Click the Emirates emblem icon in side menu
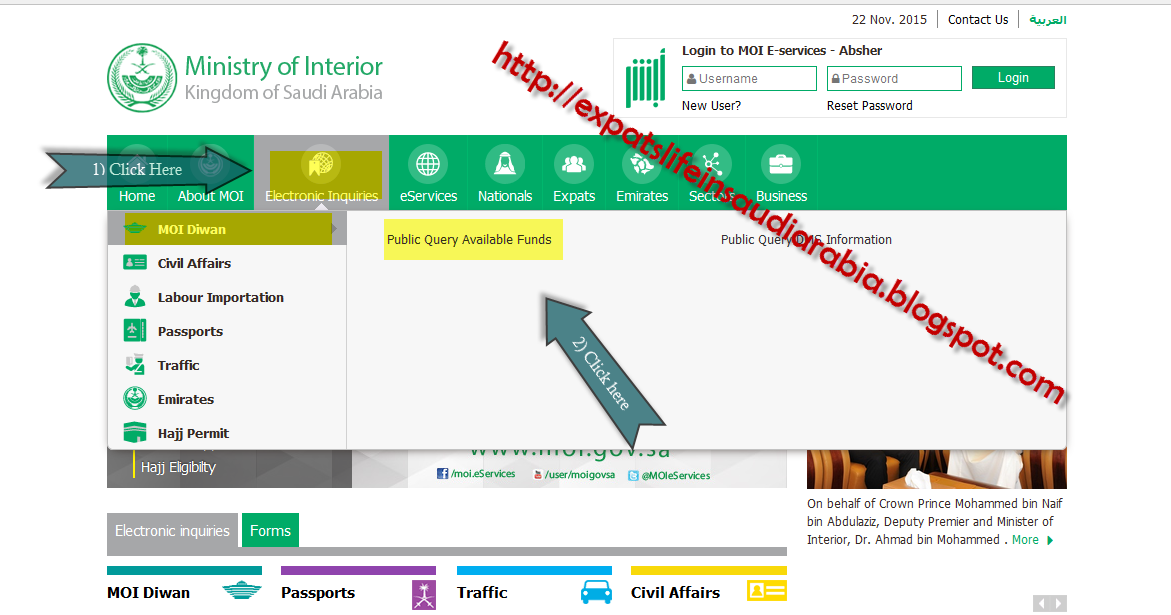 click(x=135, y=399)
